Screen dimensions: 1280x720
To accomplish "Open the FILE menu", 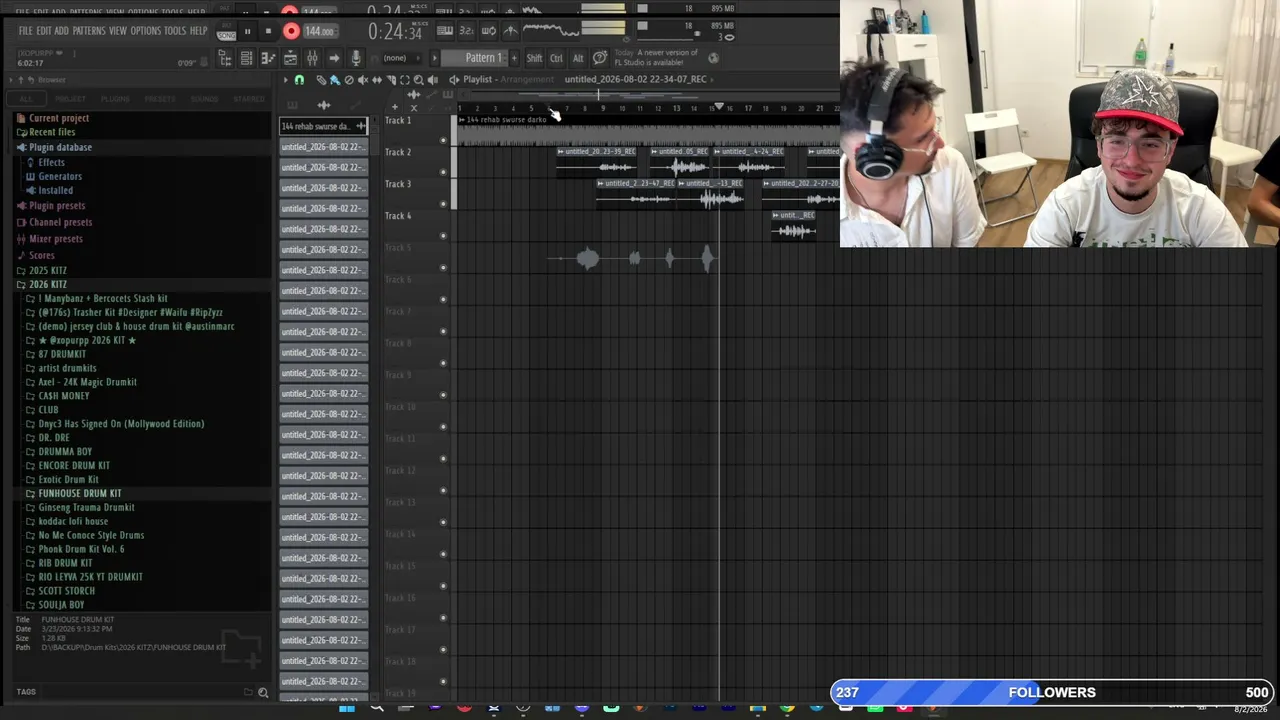I will click(x=24, y=31).
